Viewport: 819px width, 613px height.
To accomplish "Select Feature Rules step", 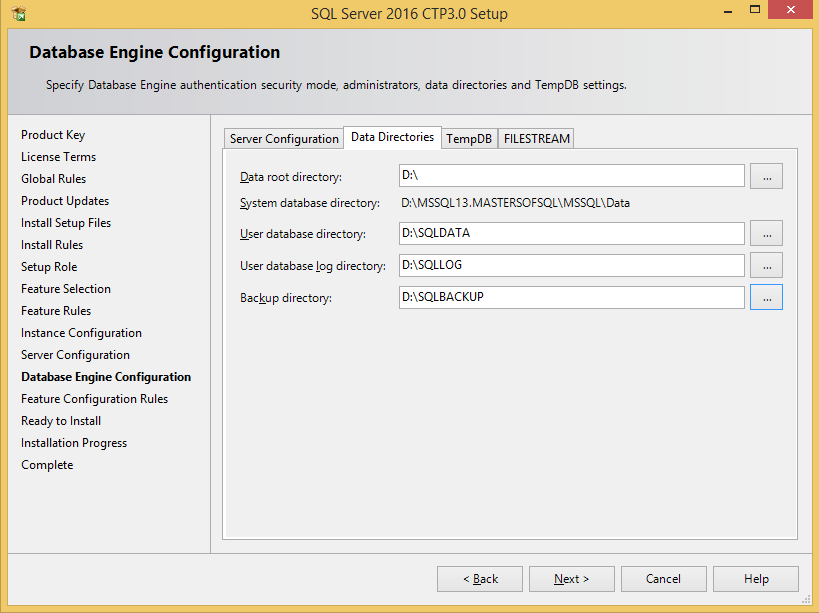I will point(56,311).
